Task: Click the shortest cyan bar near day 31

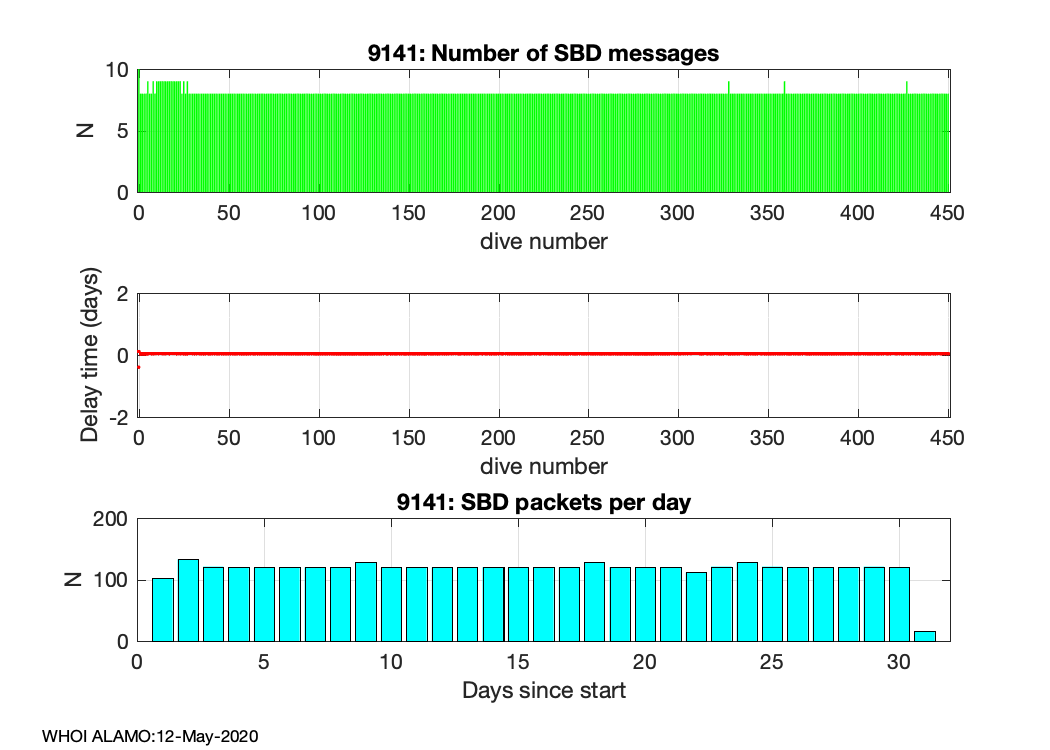Action: point(925,636)
